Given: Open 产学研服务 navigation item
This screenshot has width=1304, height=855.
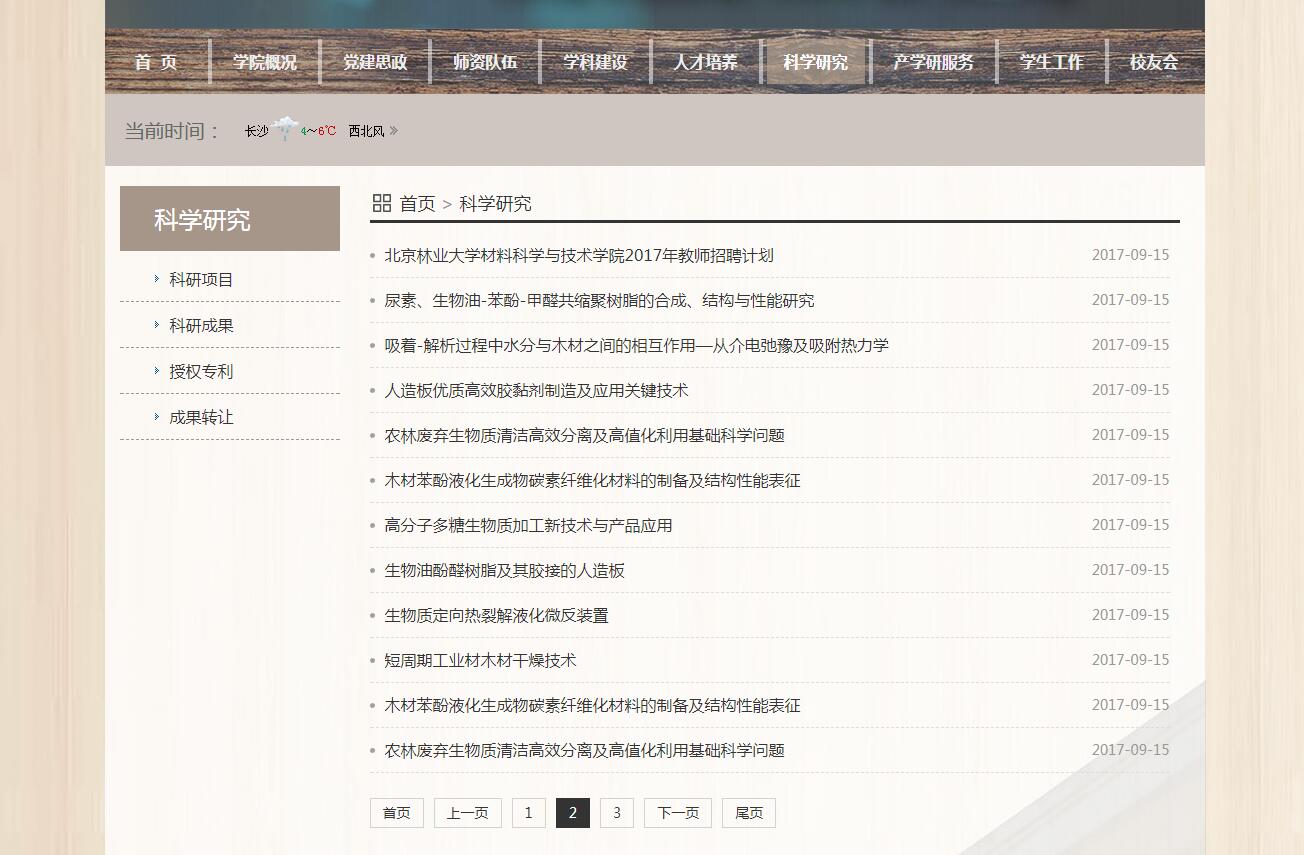Looking at the screenshot, I should (x=933, y=62).
